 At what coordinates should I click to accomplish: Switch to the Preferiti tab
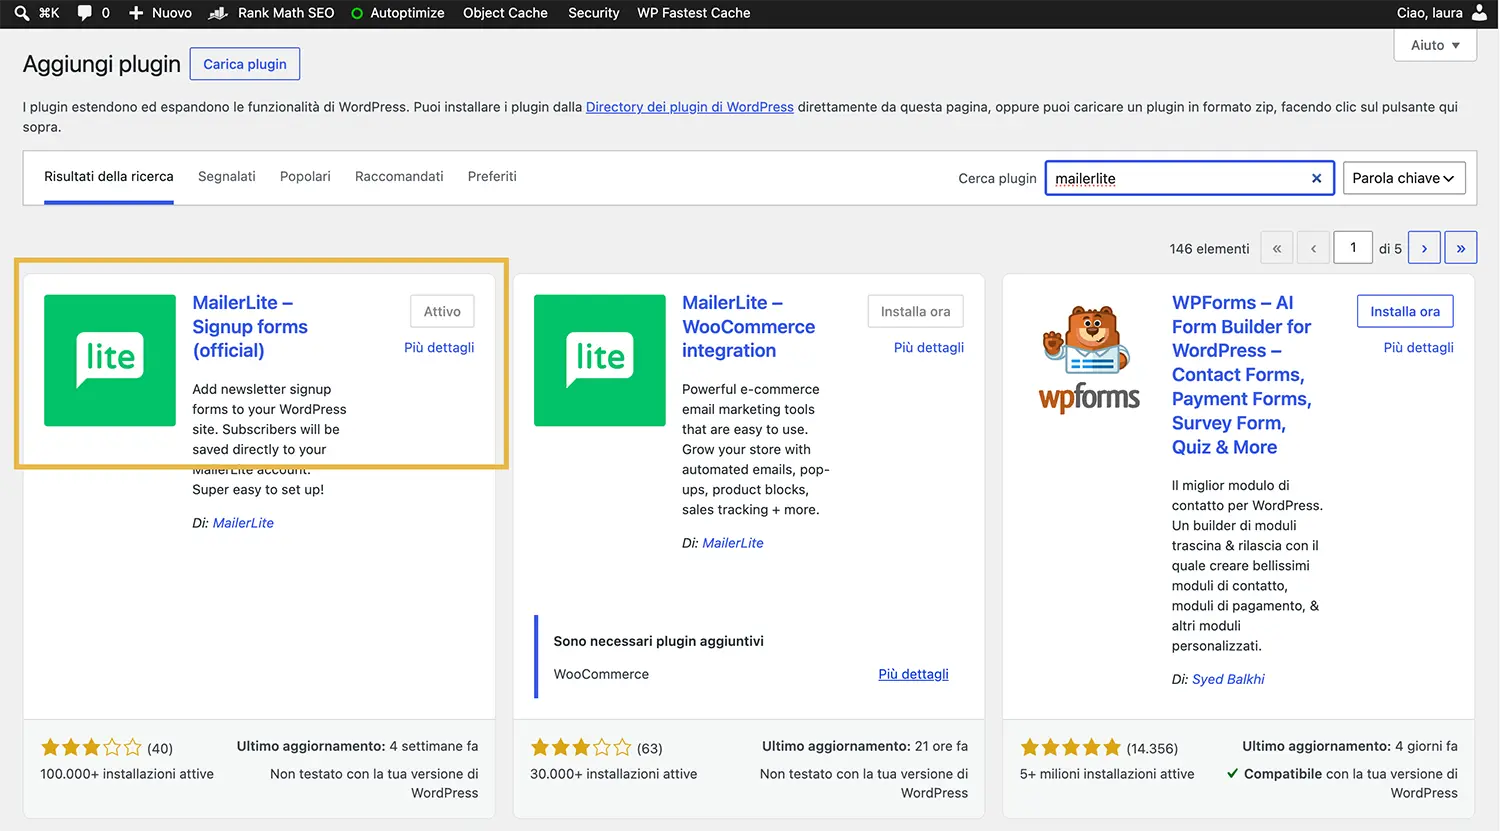pyautogui.click(x=492, y=177)
